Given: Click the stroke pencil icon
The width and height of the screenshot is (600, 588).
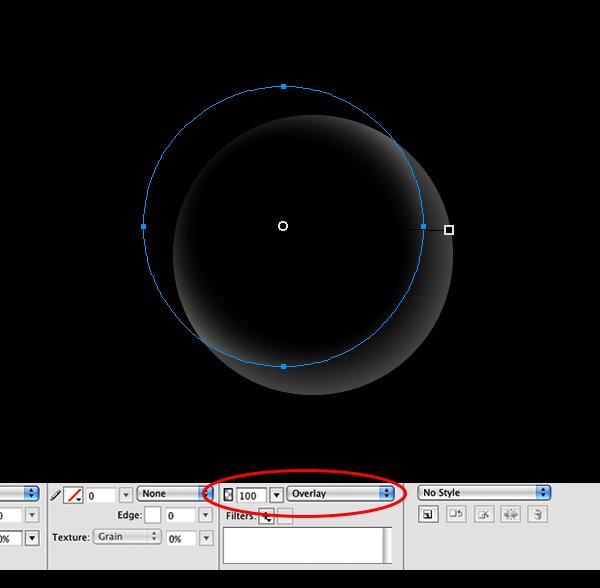Looking at the screenshot, I should tap(55, 495).
